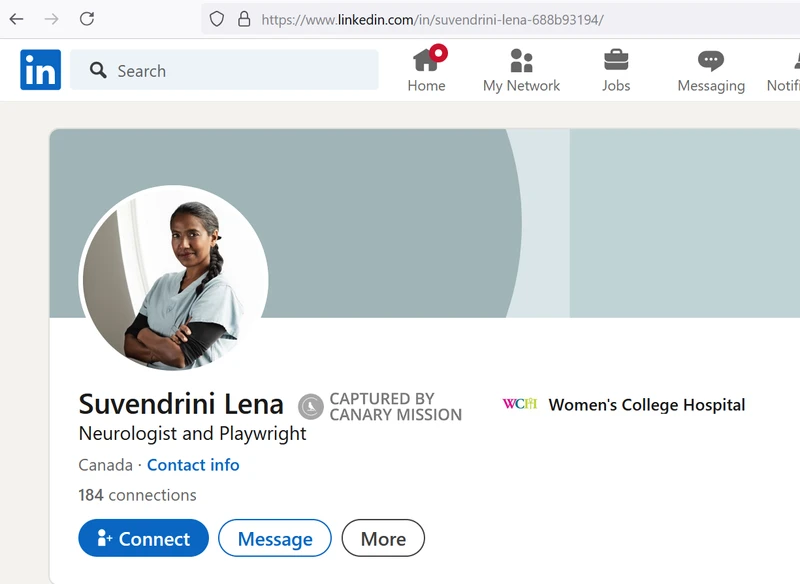Click the browser forward arrow
The height and width of the screenshot is (584, 800).
point(51,19)
